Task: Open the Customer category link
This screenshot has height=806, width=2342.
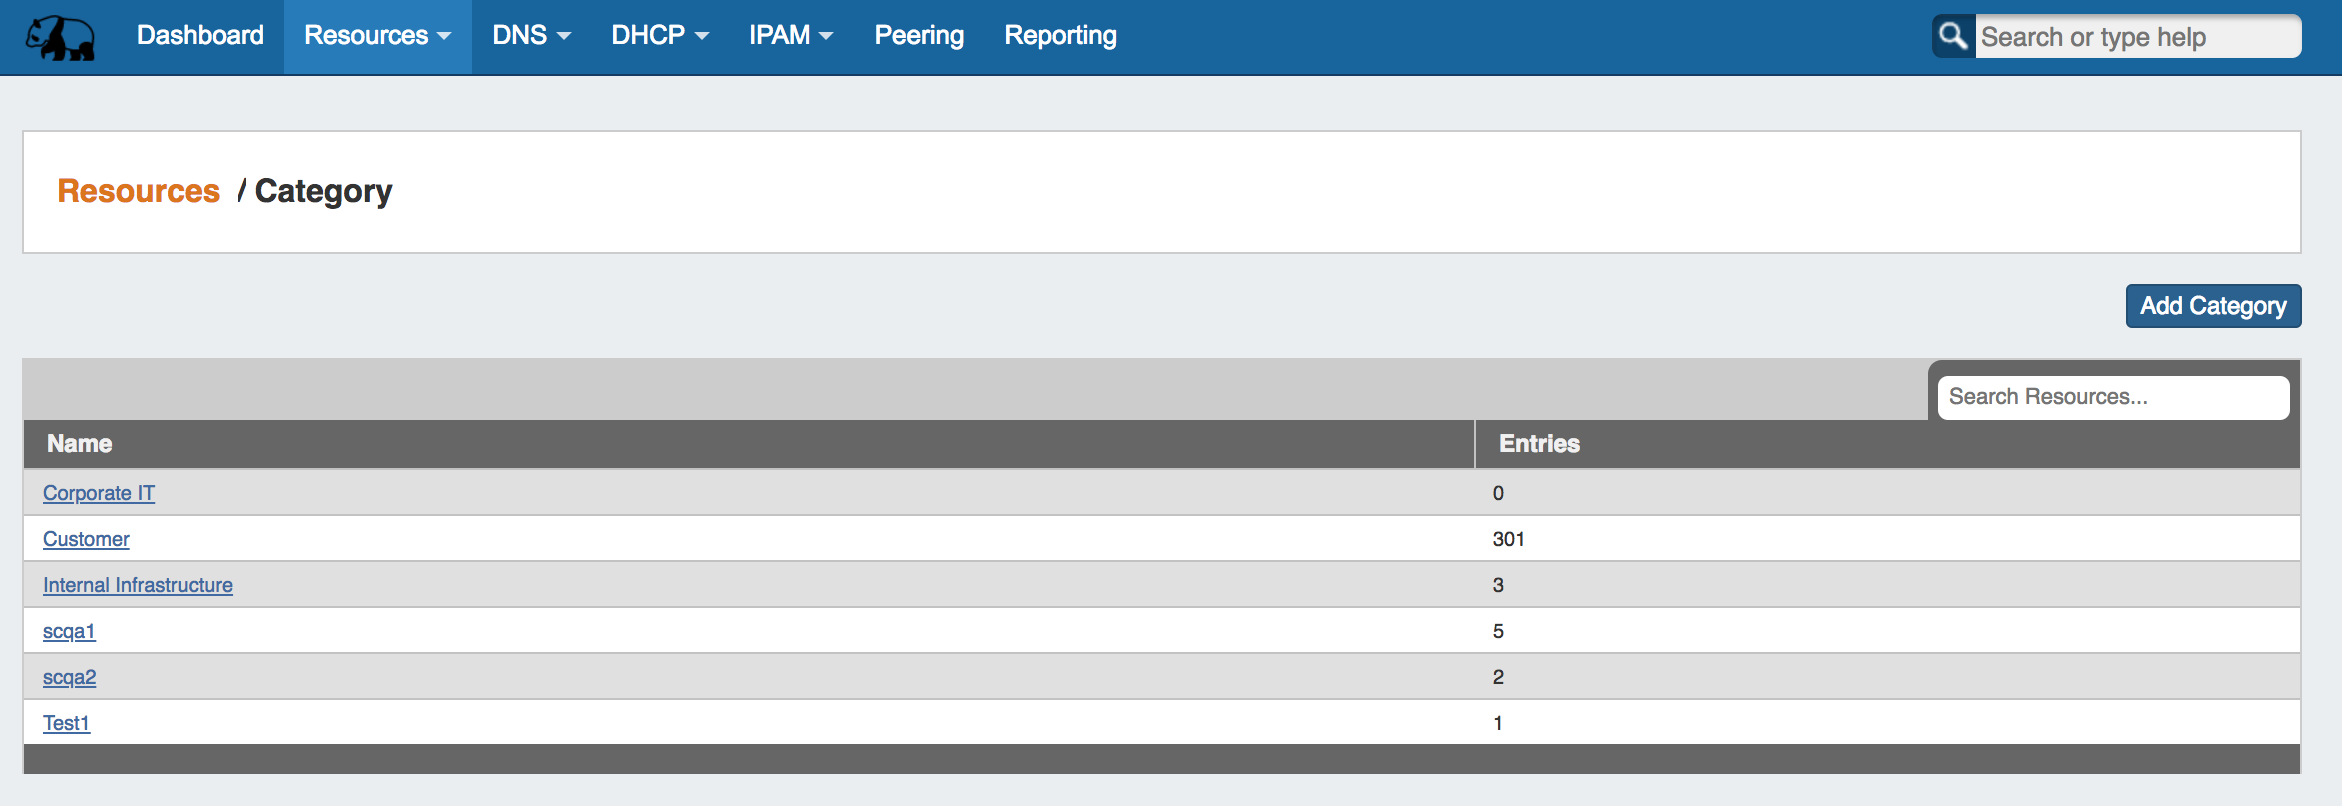Action: pyautogui.click(x=86, y=539)
